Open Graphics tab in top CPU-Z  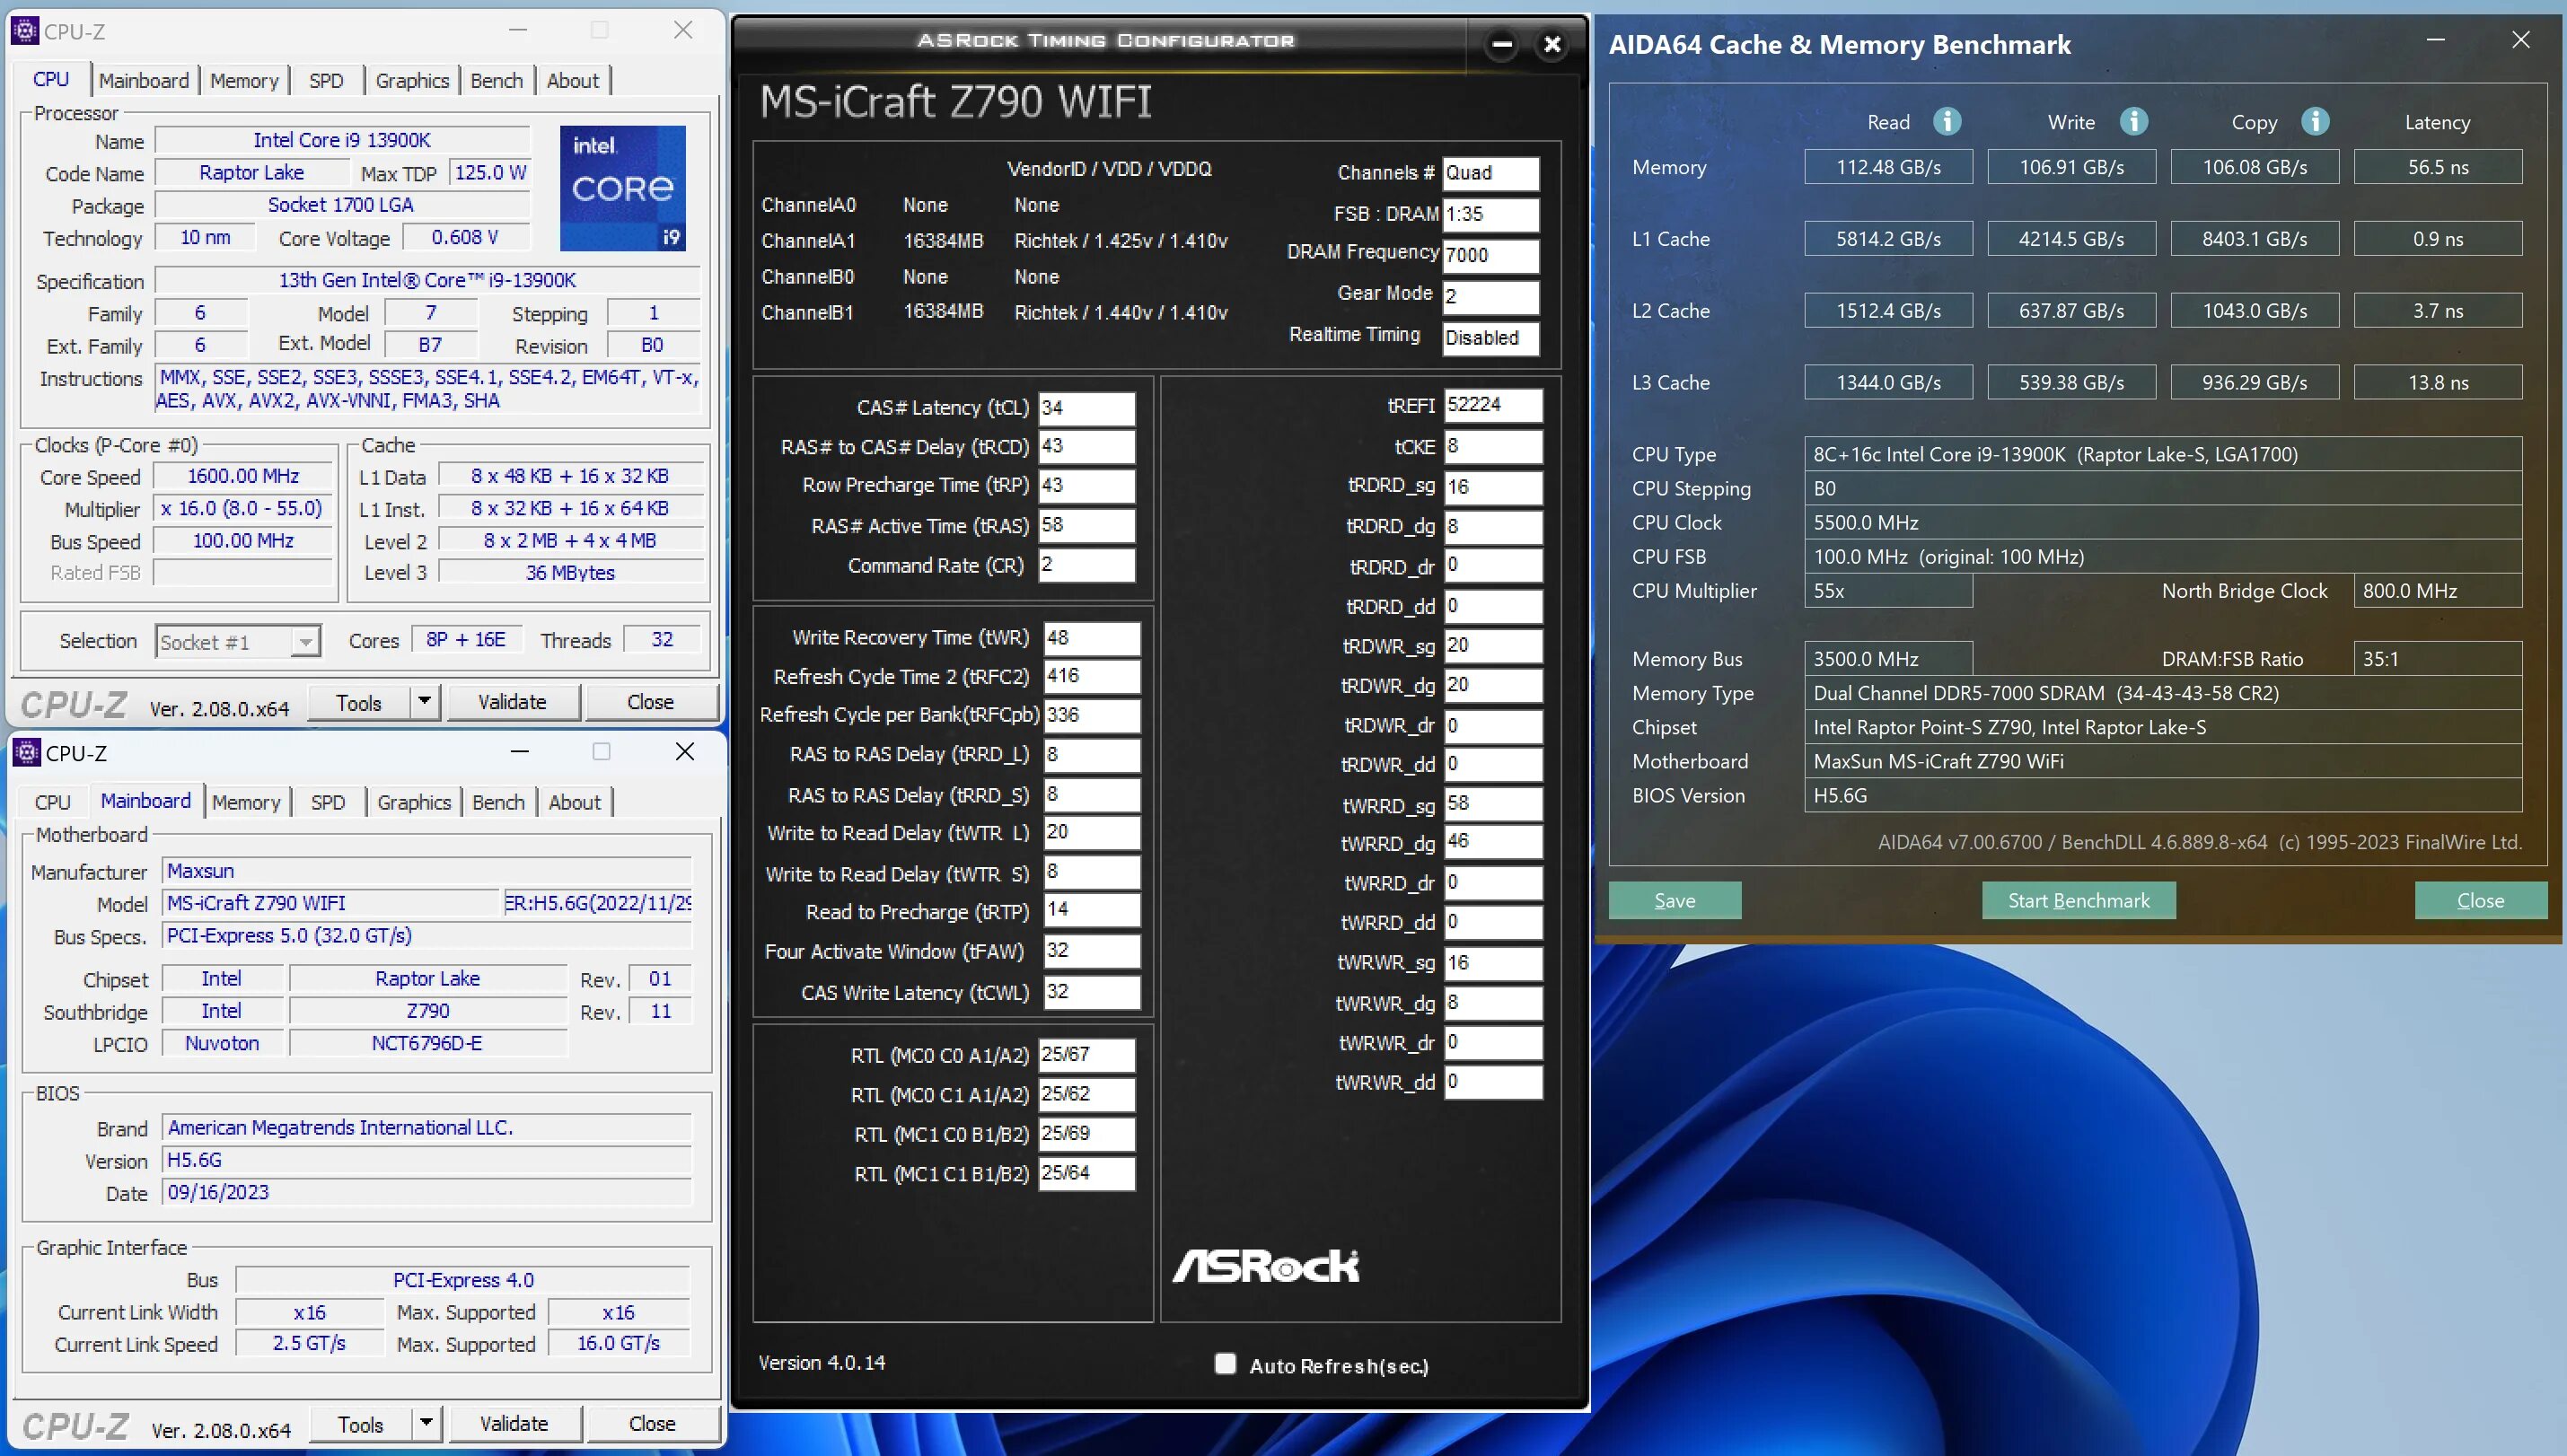[412, 81]
